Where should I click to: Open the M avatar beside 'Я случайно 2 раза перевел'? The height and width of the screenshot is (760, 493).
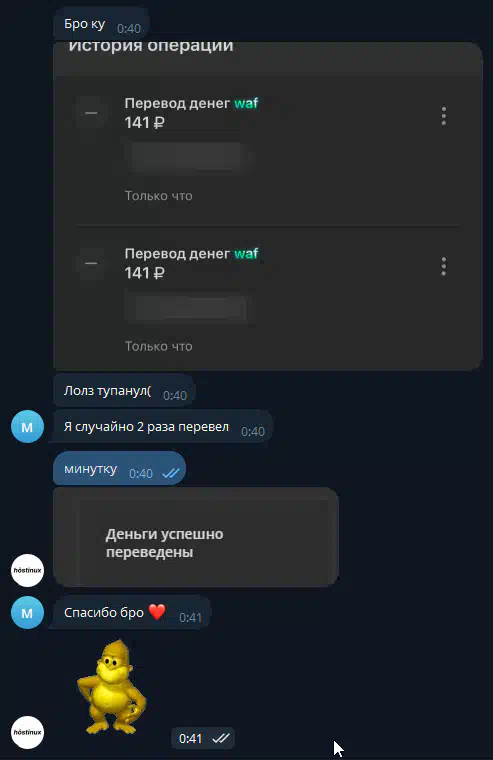[27, 427]
